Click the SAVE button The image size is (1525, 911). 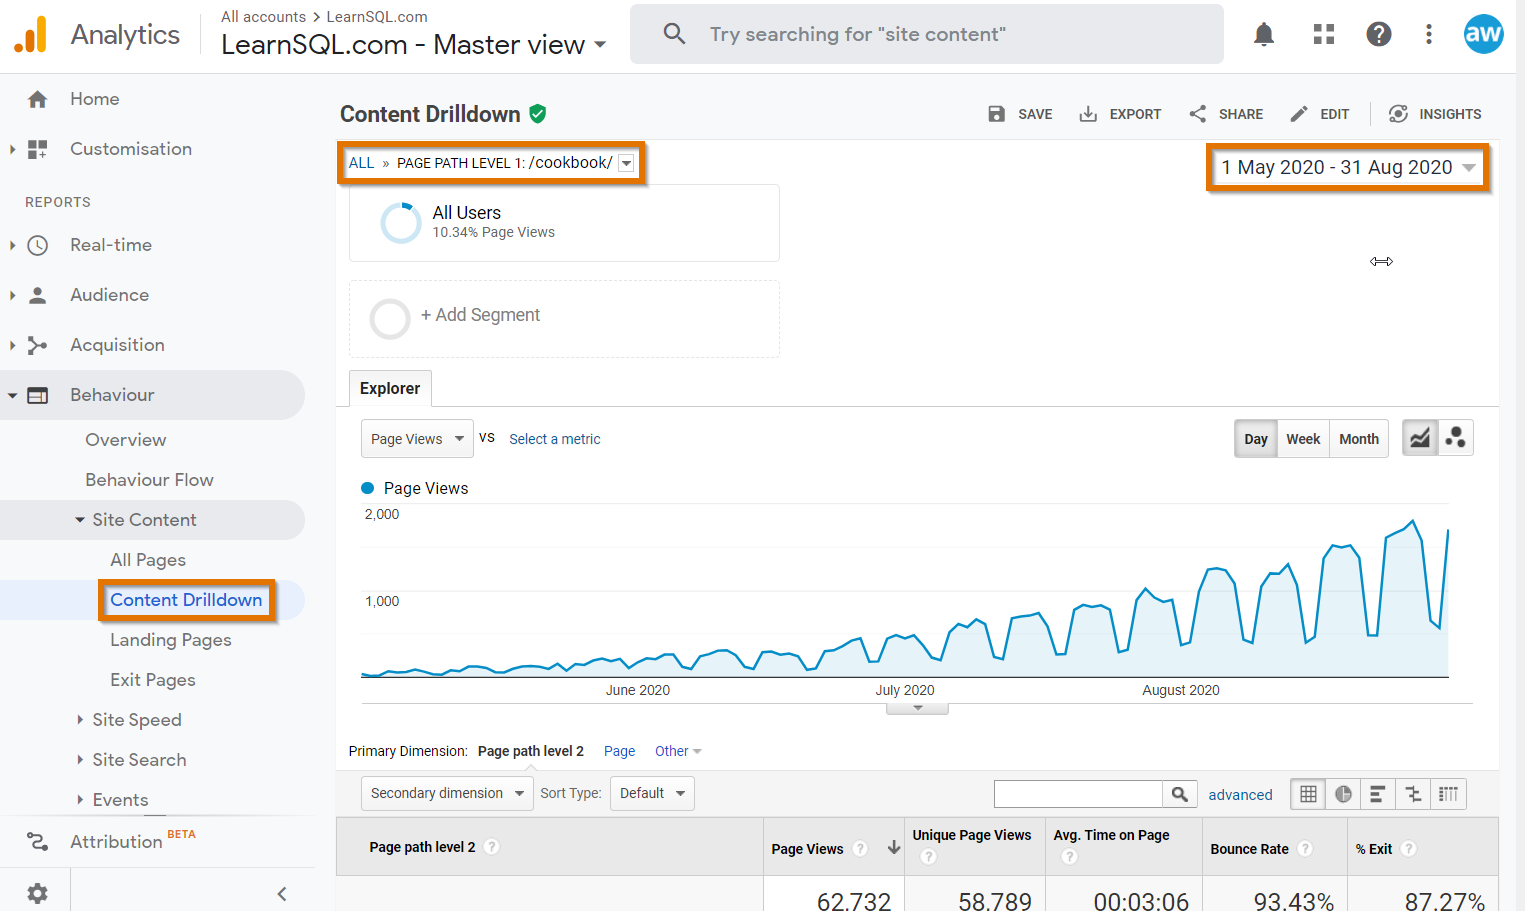1020,114
